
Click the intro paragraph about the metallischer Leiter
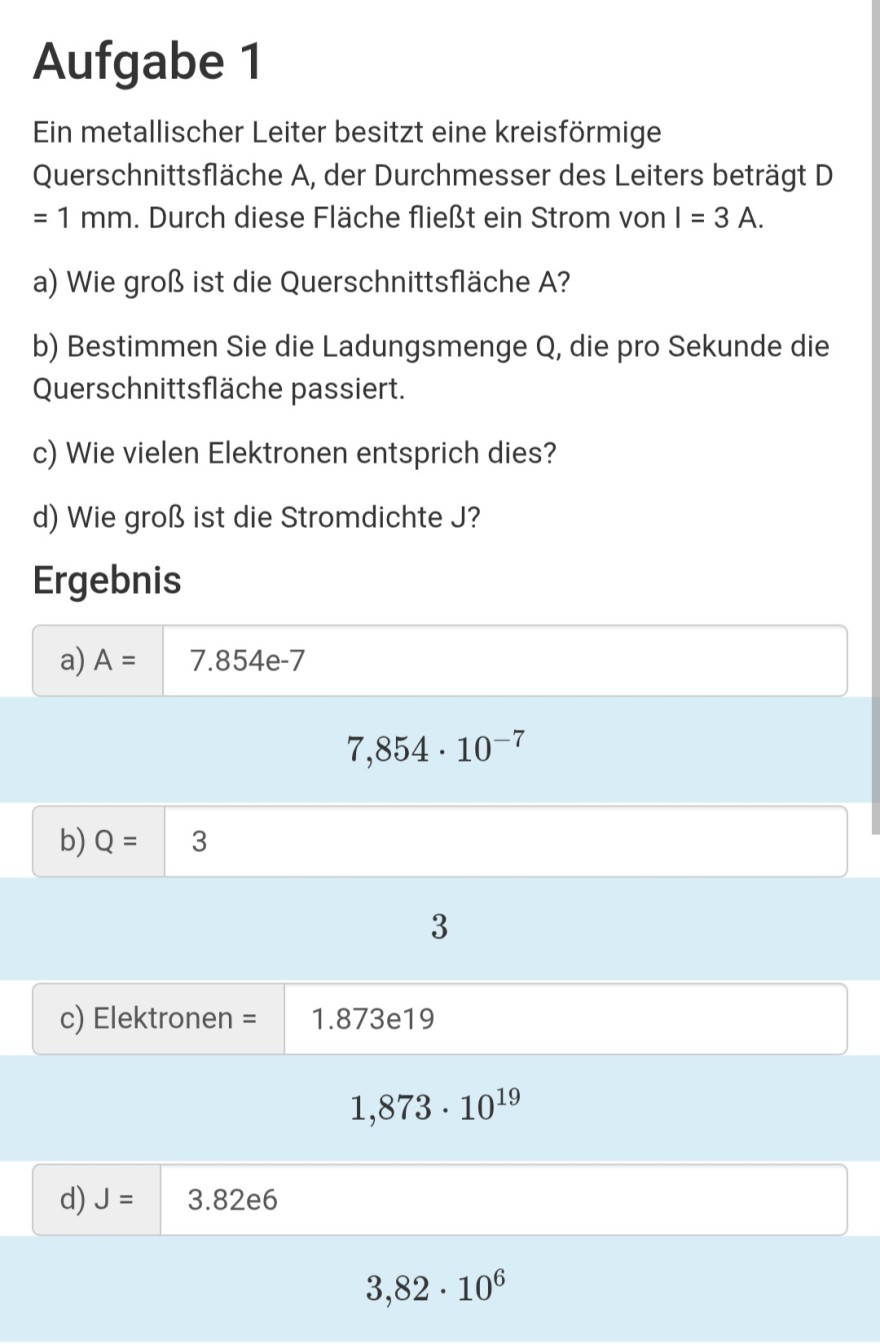[432, 175]
